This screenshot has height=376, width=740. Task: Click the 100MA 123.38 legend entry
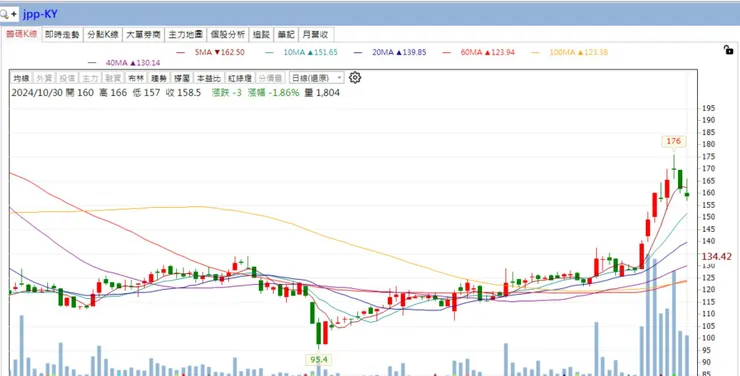570,52
